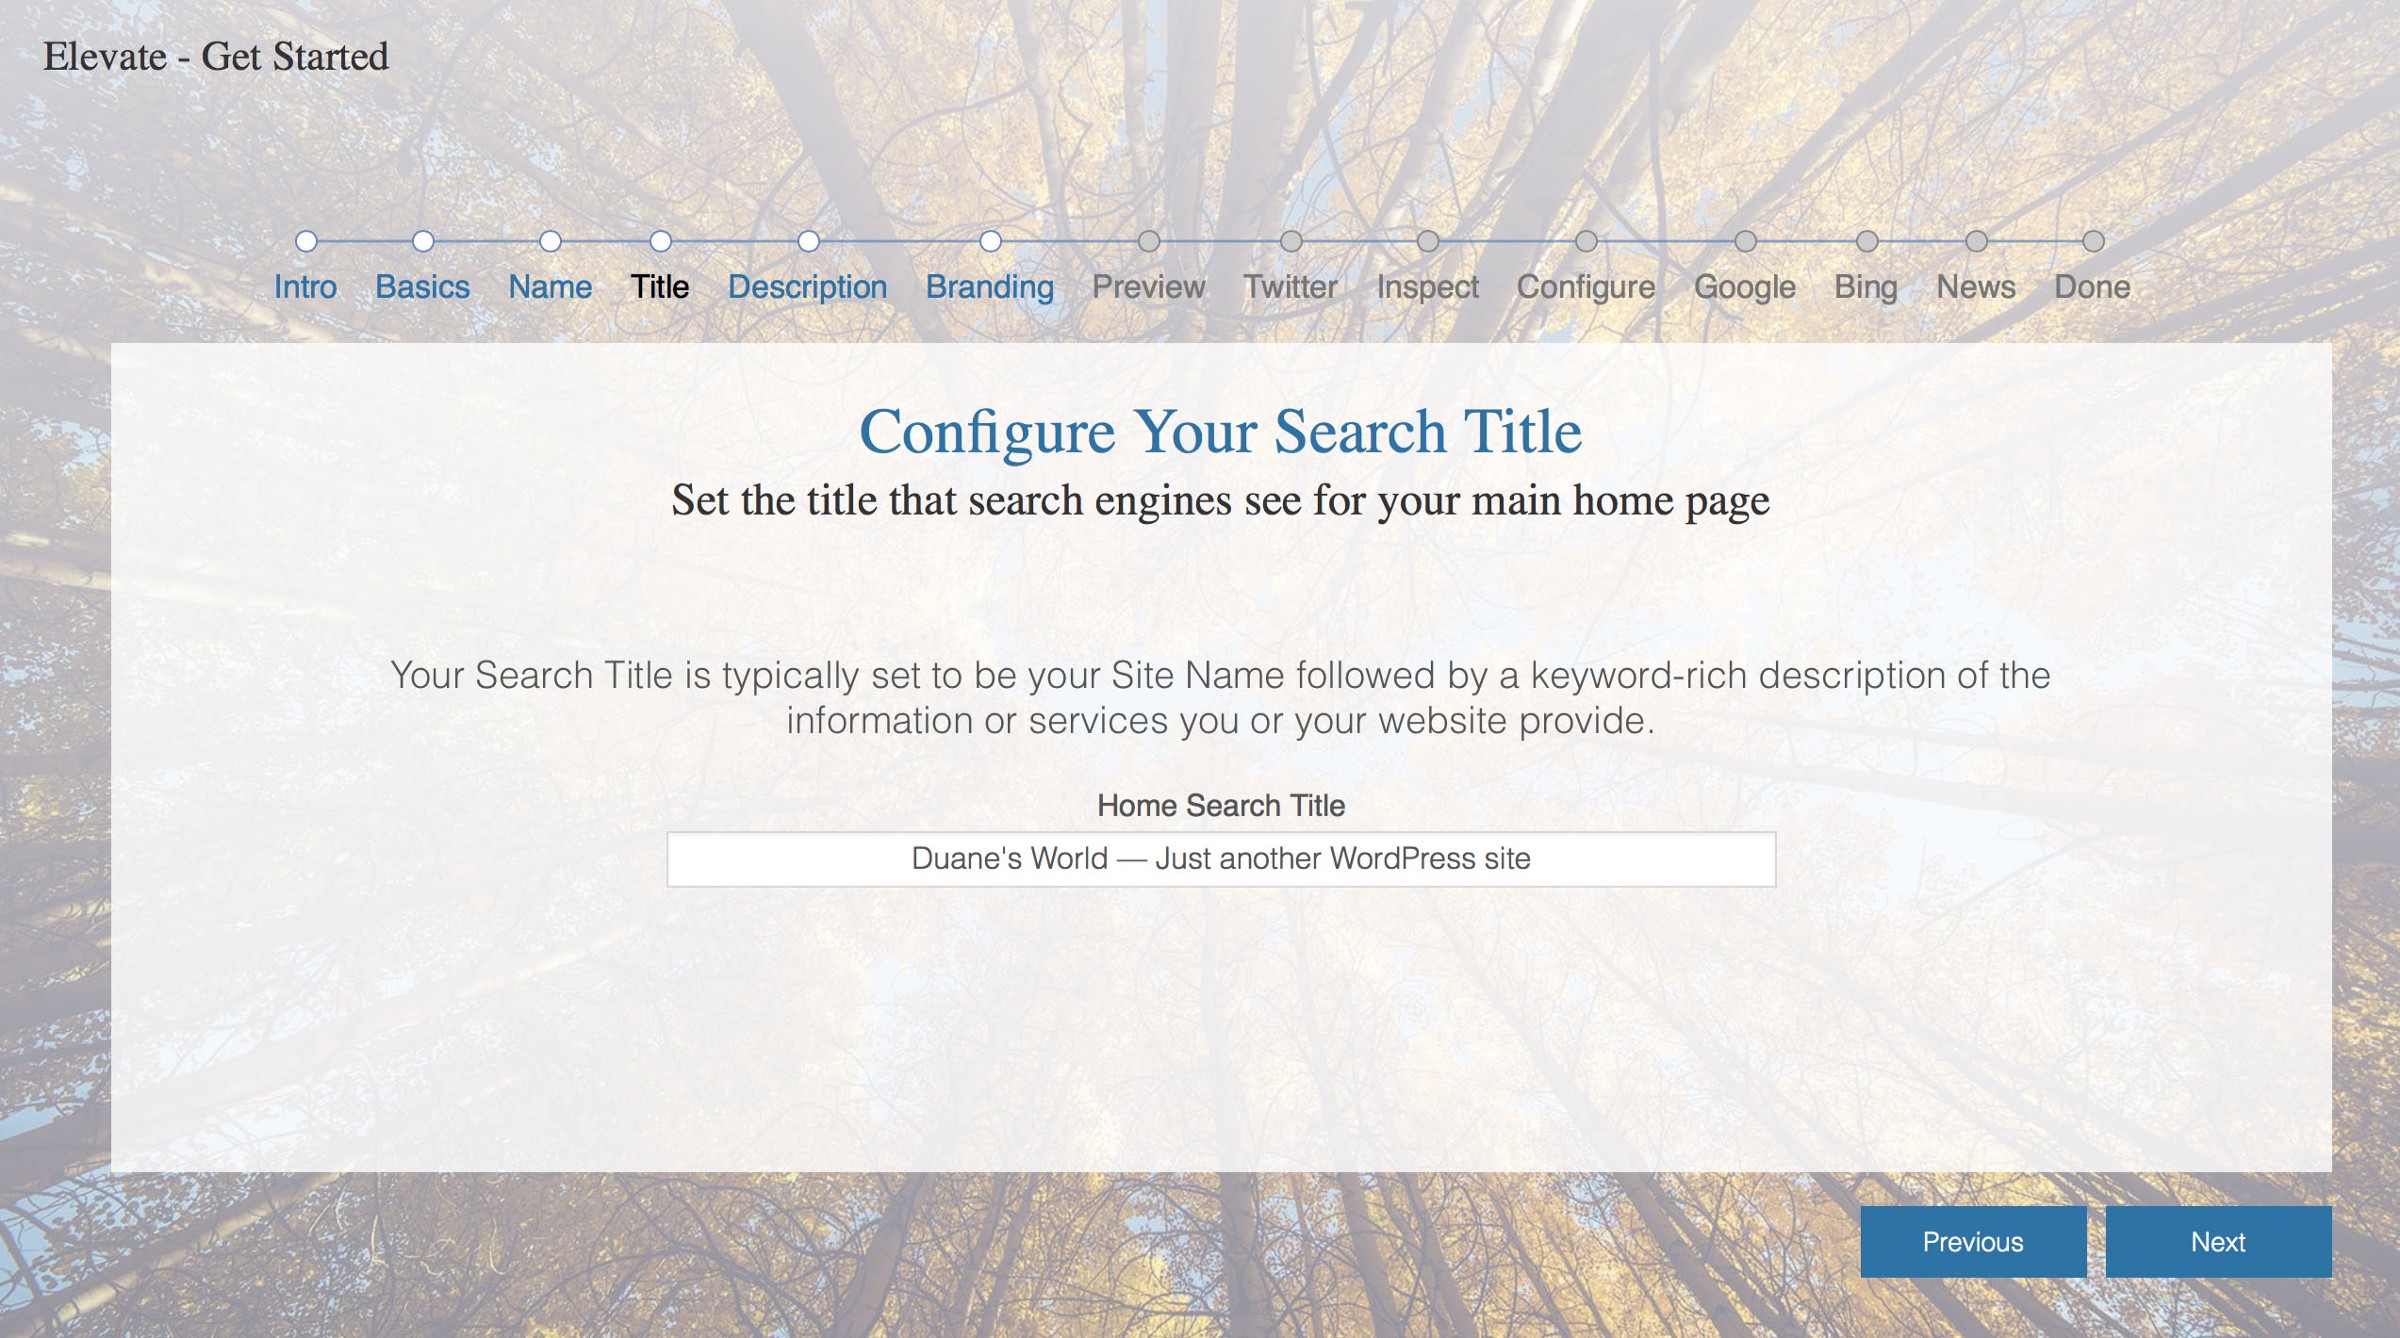The image size is (2400, 1338).
Task: Open the News step label
Action: [x=1976, y=287]
